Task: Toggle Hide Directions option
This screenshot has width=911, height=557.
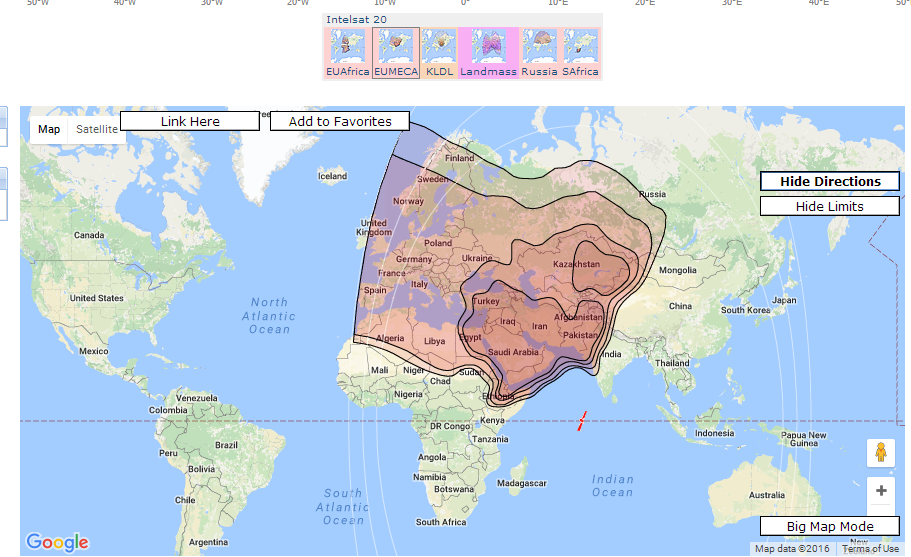Action: point(830,181)
